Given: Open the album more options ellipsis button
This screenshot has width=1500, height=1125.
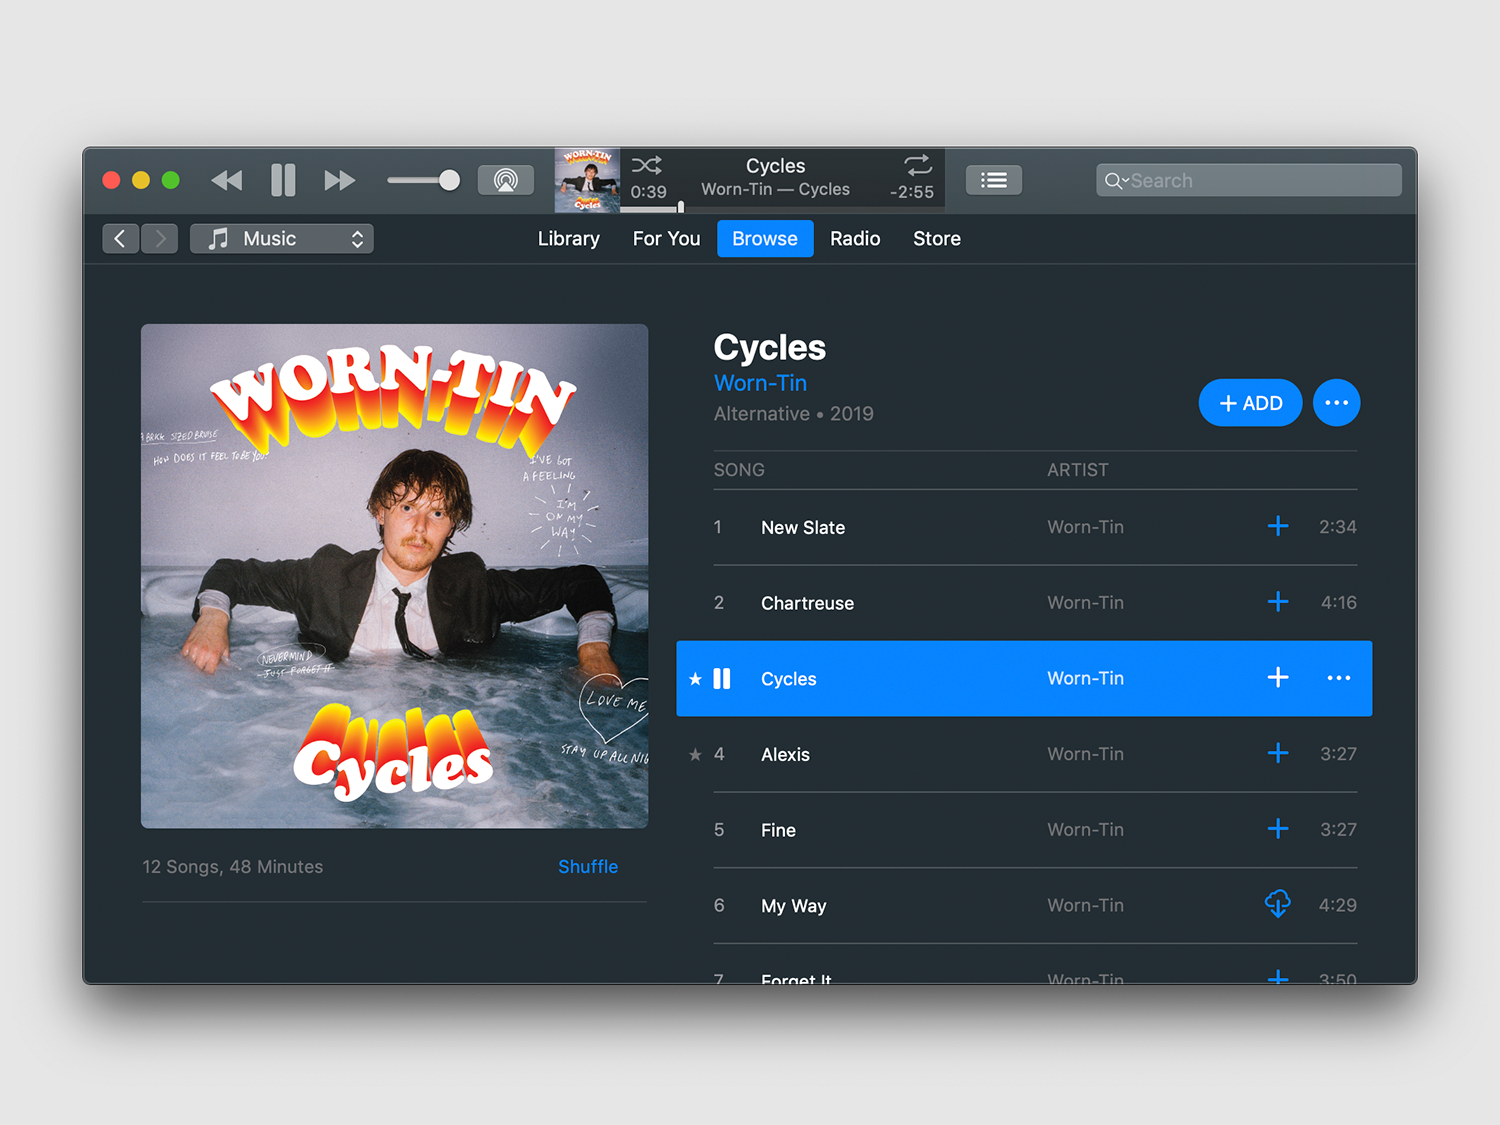Looking at the screenshot, I should coord(1336,403).
